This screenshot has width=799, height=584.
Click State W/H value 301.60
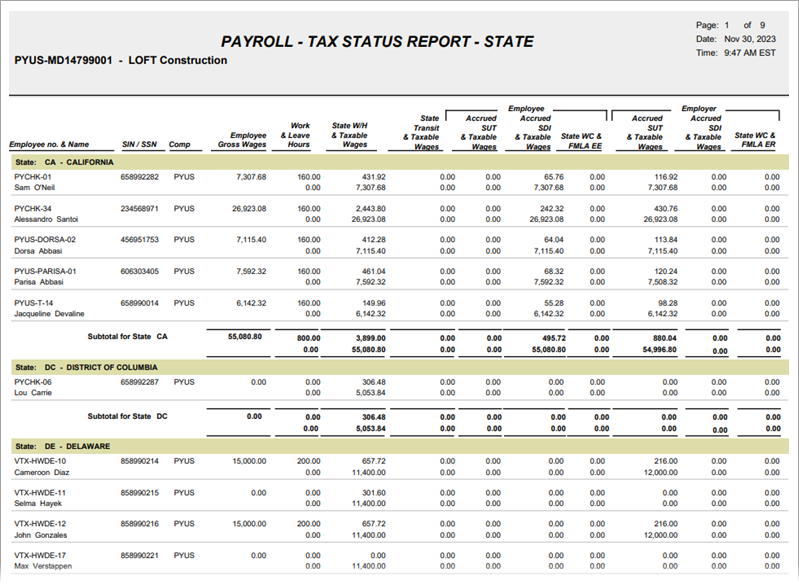(374, 493)
